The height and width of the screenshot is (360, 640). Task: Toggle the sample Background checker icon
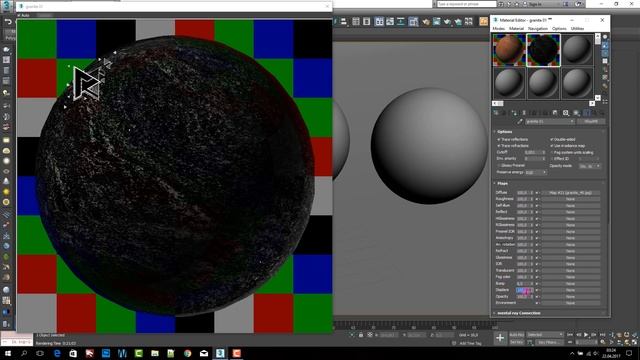tap(605, 53)
